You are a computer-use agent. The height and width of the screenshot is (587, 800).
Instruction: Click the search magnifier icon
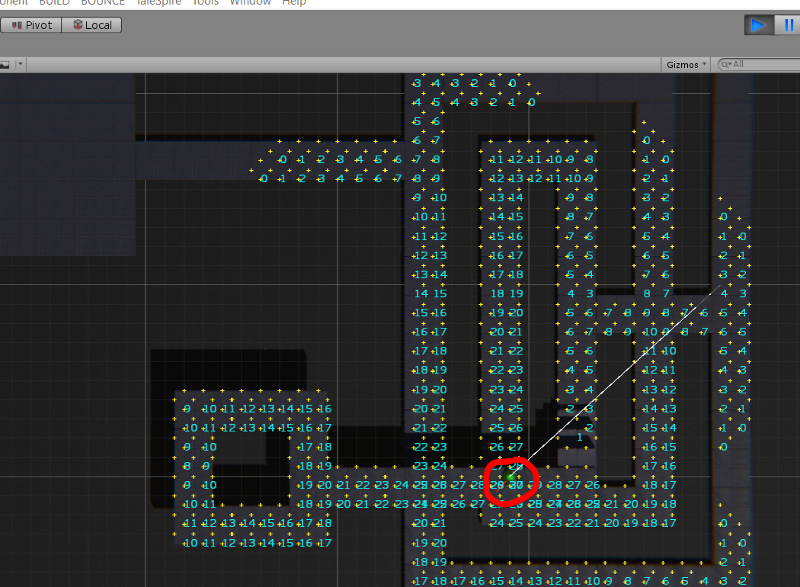(x=725, y=63)
